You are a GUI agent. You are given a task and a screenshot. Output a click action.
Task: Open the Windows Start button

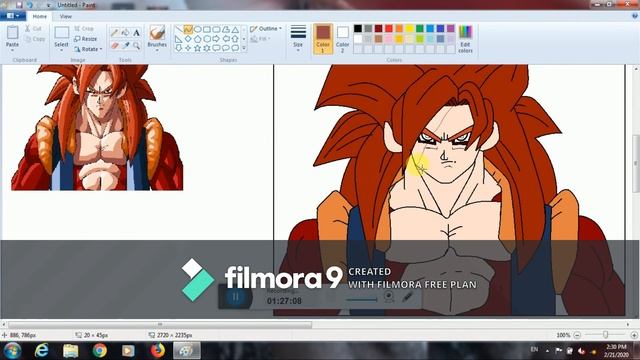click(x=12, y=351)
